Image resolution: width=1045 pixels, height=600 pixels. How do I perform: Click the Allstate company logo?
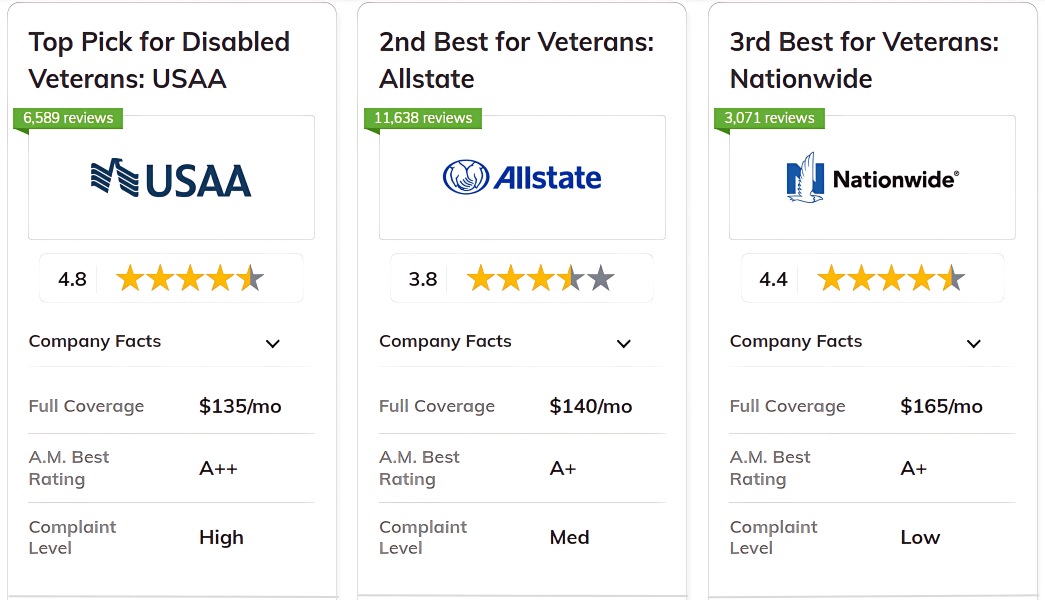click(x=522, y=177)
